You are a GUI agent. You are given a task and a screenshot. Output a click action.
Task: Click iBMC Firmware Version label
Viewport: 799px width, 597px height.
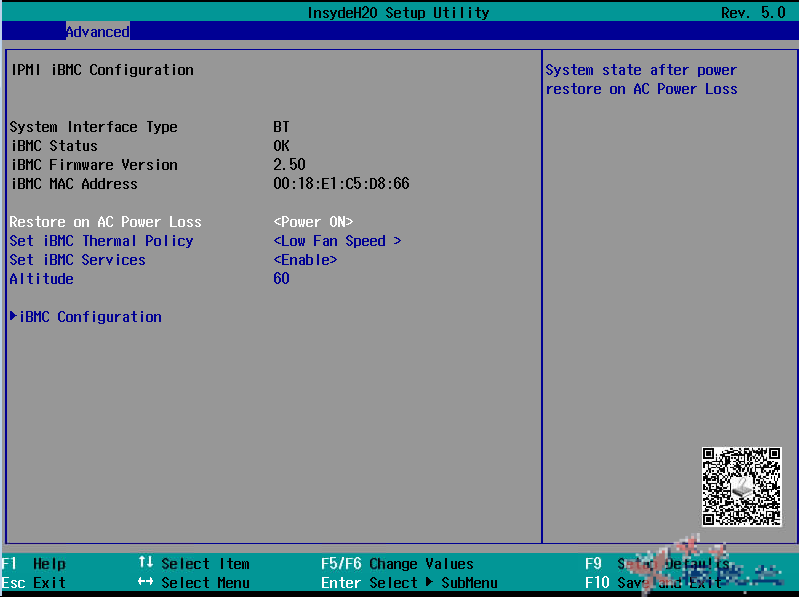pyautogui.click(x=94, y=165)
